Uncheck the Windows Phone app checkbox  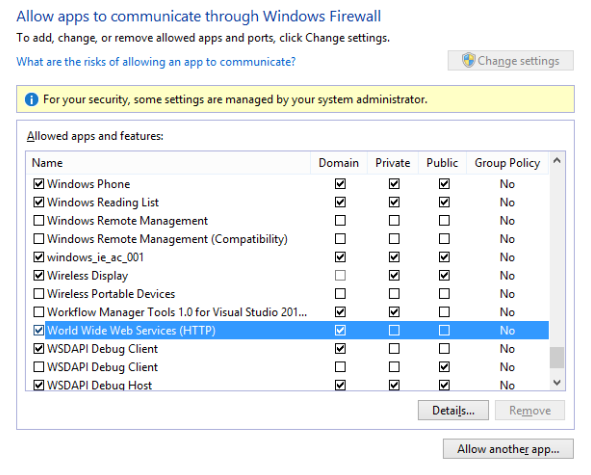(x=38, y=184)
